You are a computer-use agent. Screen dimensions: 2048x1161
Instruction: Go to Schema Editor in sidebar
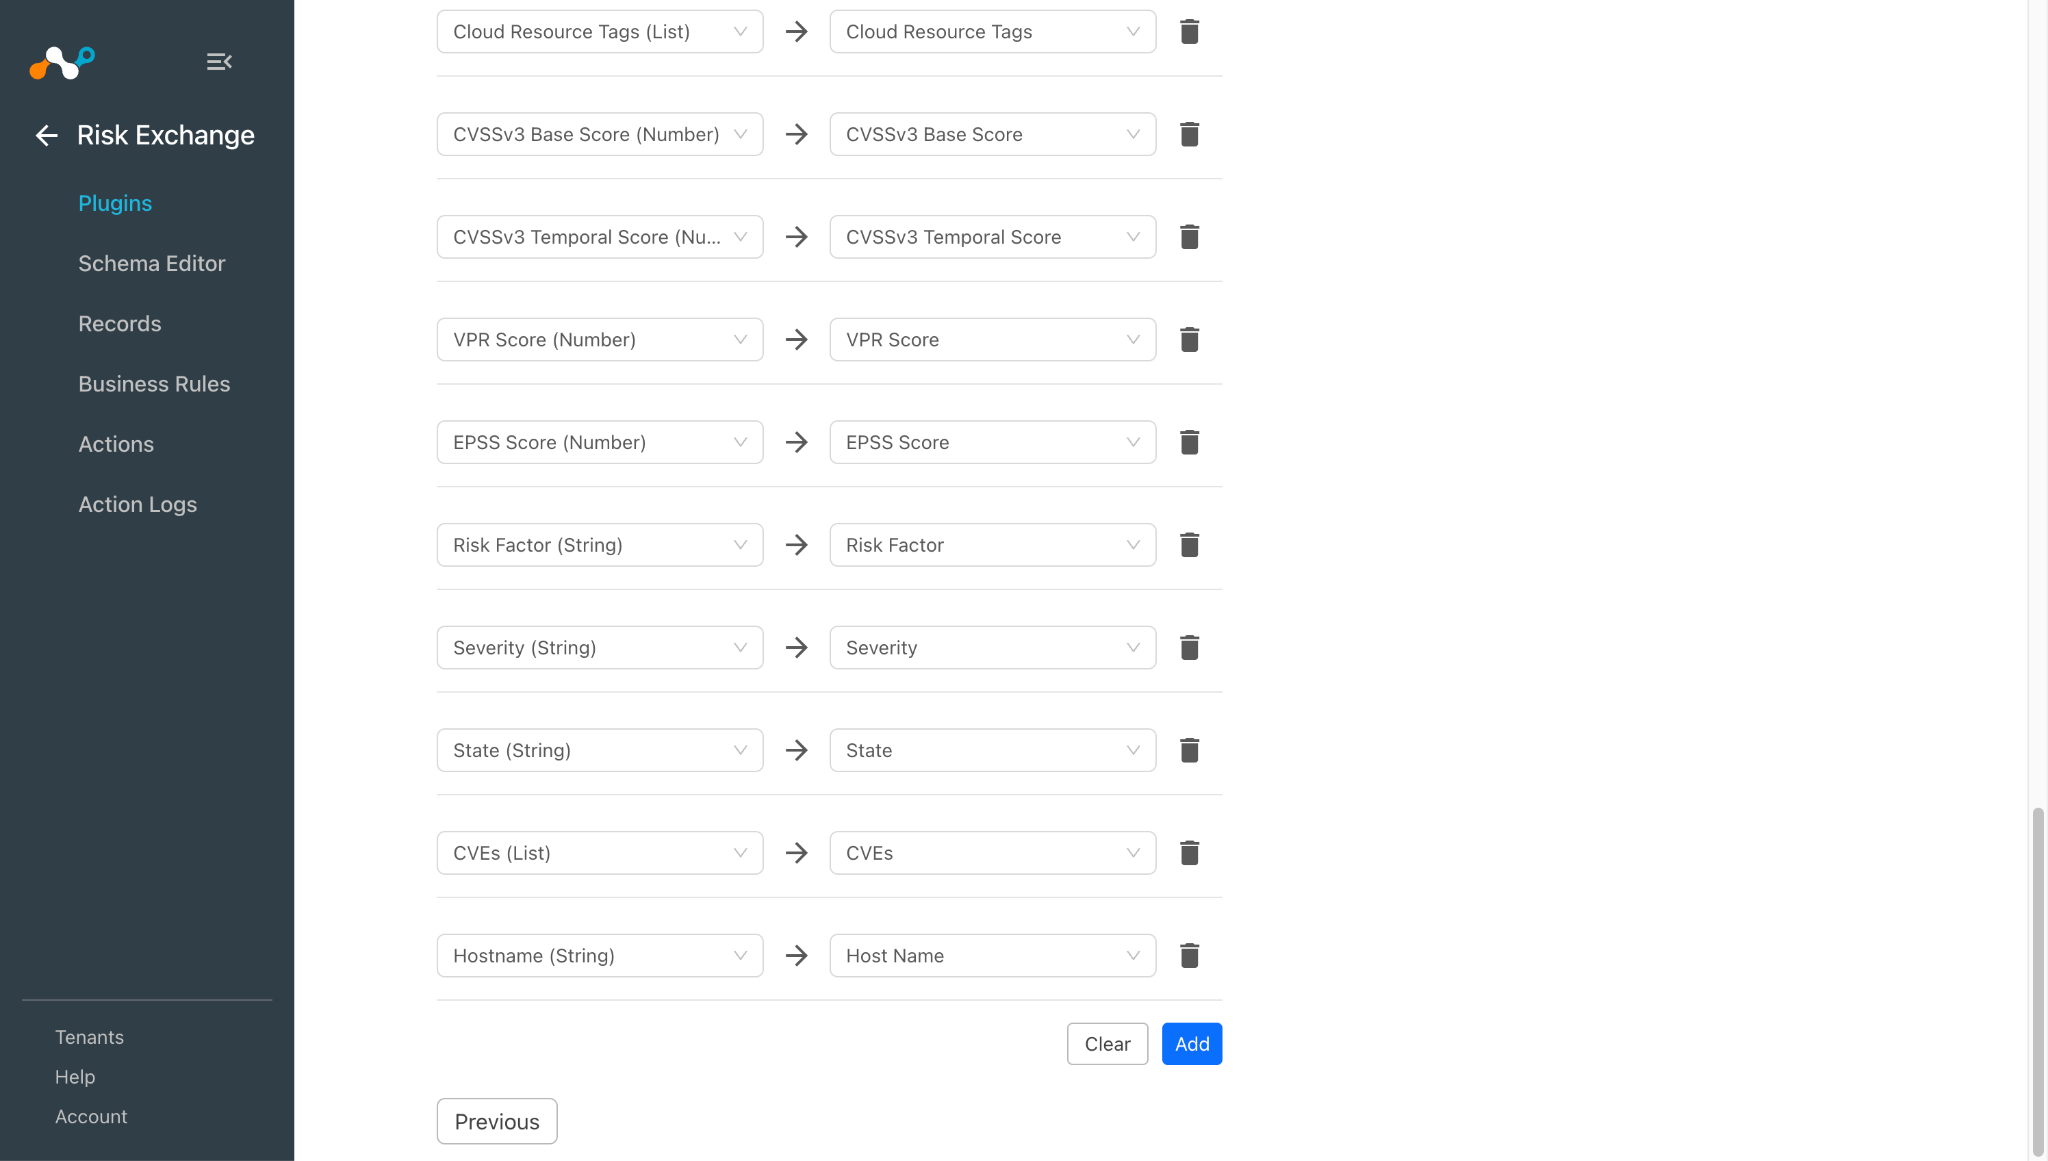[152, 263]
